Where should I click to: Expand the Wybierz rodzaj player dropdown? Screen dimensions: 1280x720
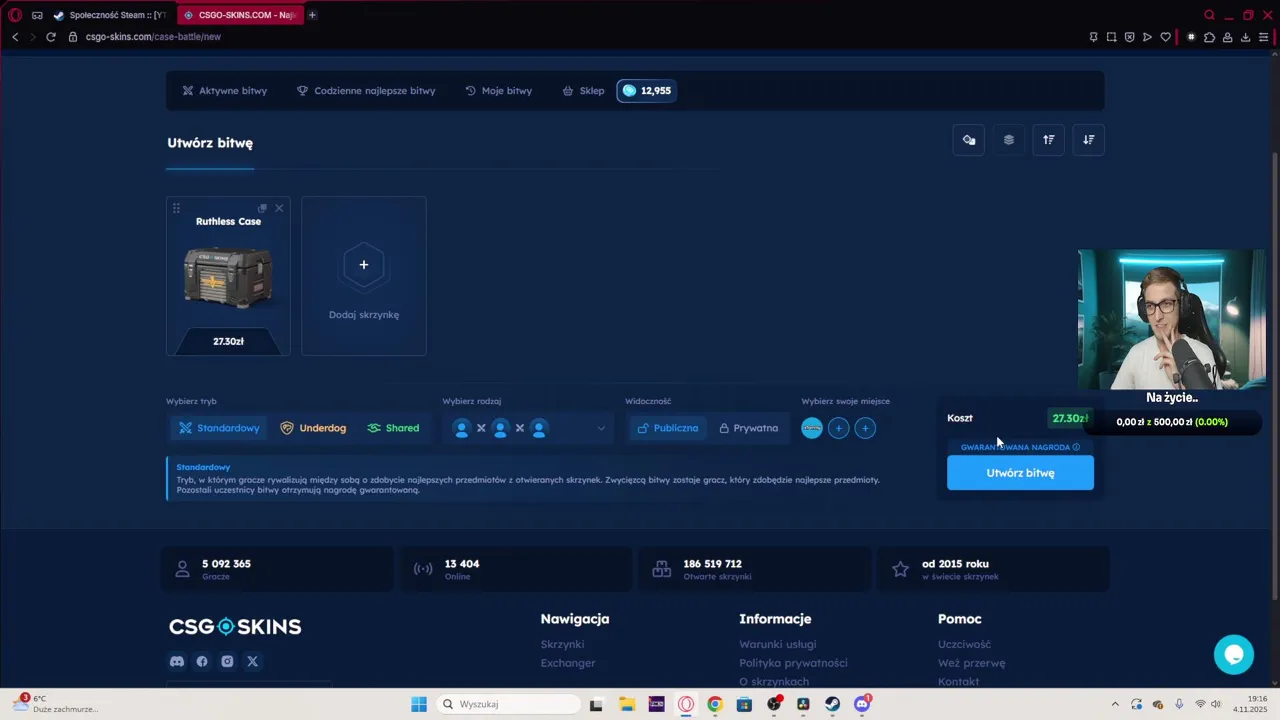pos(527,428)
